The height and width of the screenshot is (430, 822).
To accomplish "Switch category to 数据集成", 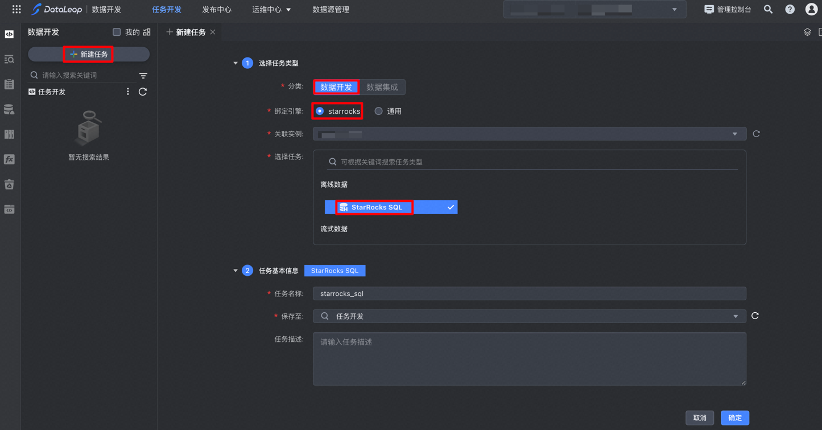I will pos(382,87).
